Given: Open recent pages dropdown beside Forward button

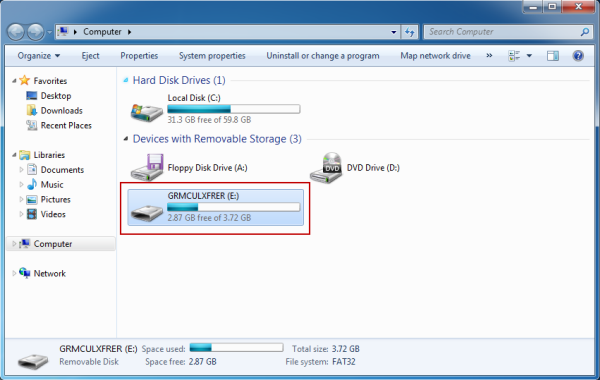Looking at the screenshot, I should tap(49, 32).
